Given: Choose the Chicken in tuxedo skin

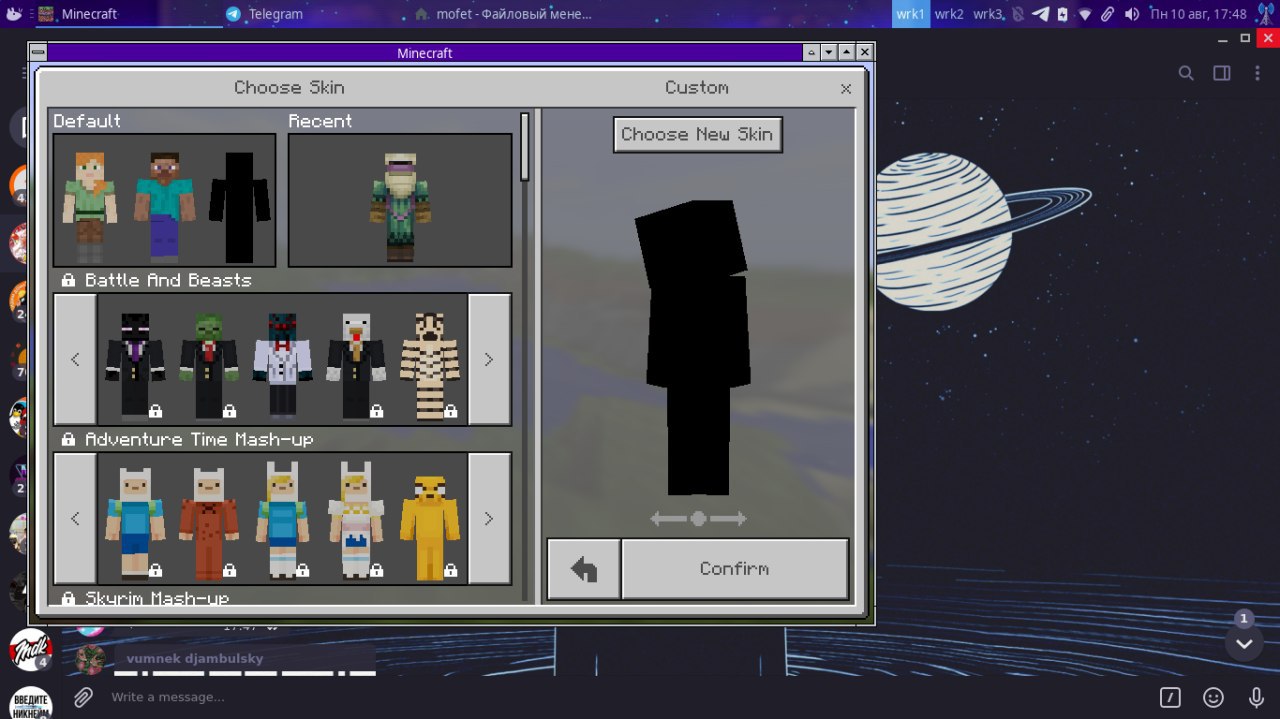Looking at the screenshot, I should 356,365.
